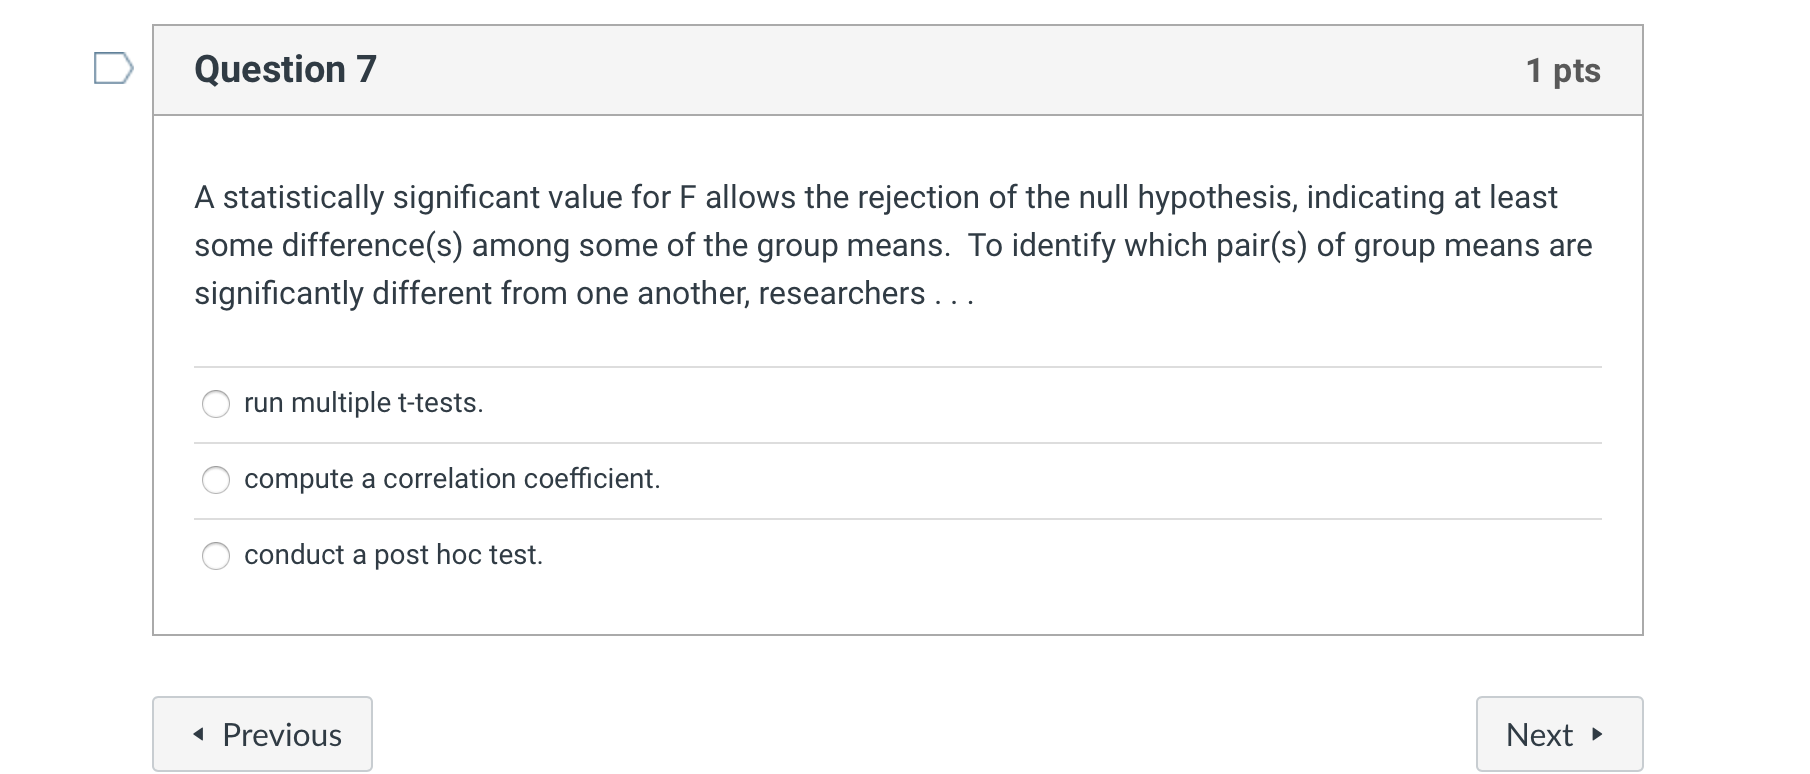Screen dimensions: 1810x774
Task: Choose 'conduct a post hoc test' answer
Action: pyautogui.click(x=216, y=556)
